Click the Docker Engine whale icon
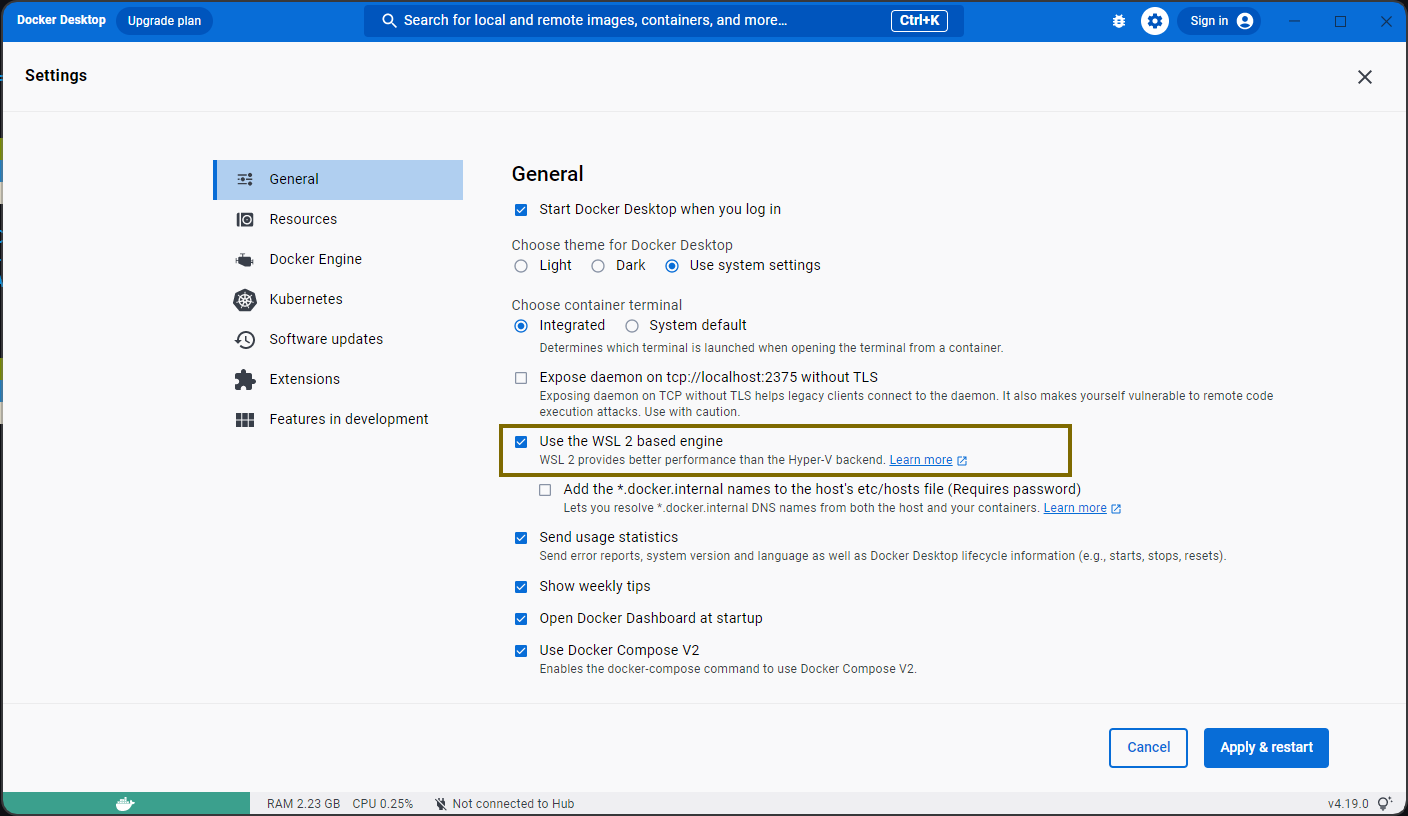1408x816 pixels. coord(245,260)
